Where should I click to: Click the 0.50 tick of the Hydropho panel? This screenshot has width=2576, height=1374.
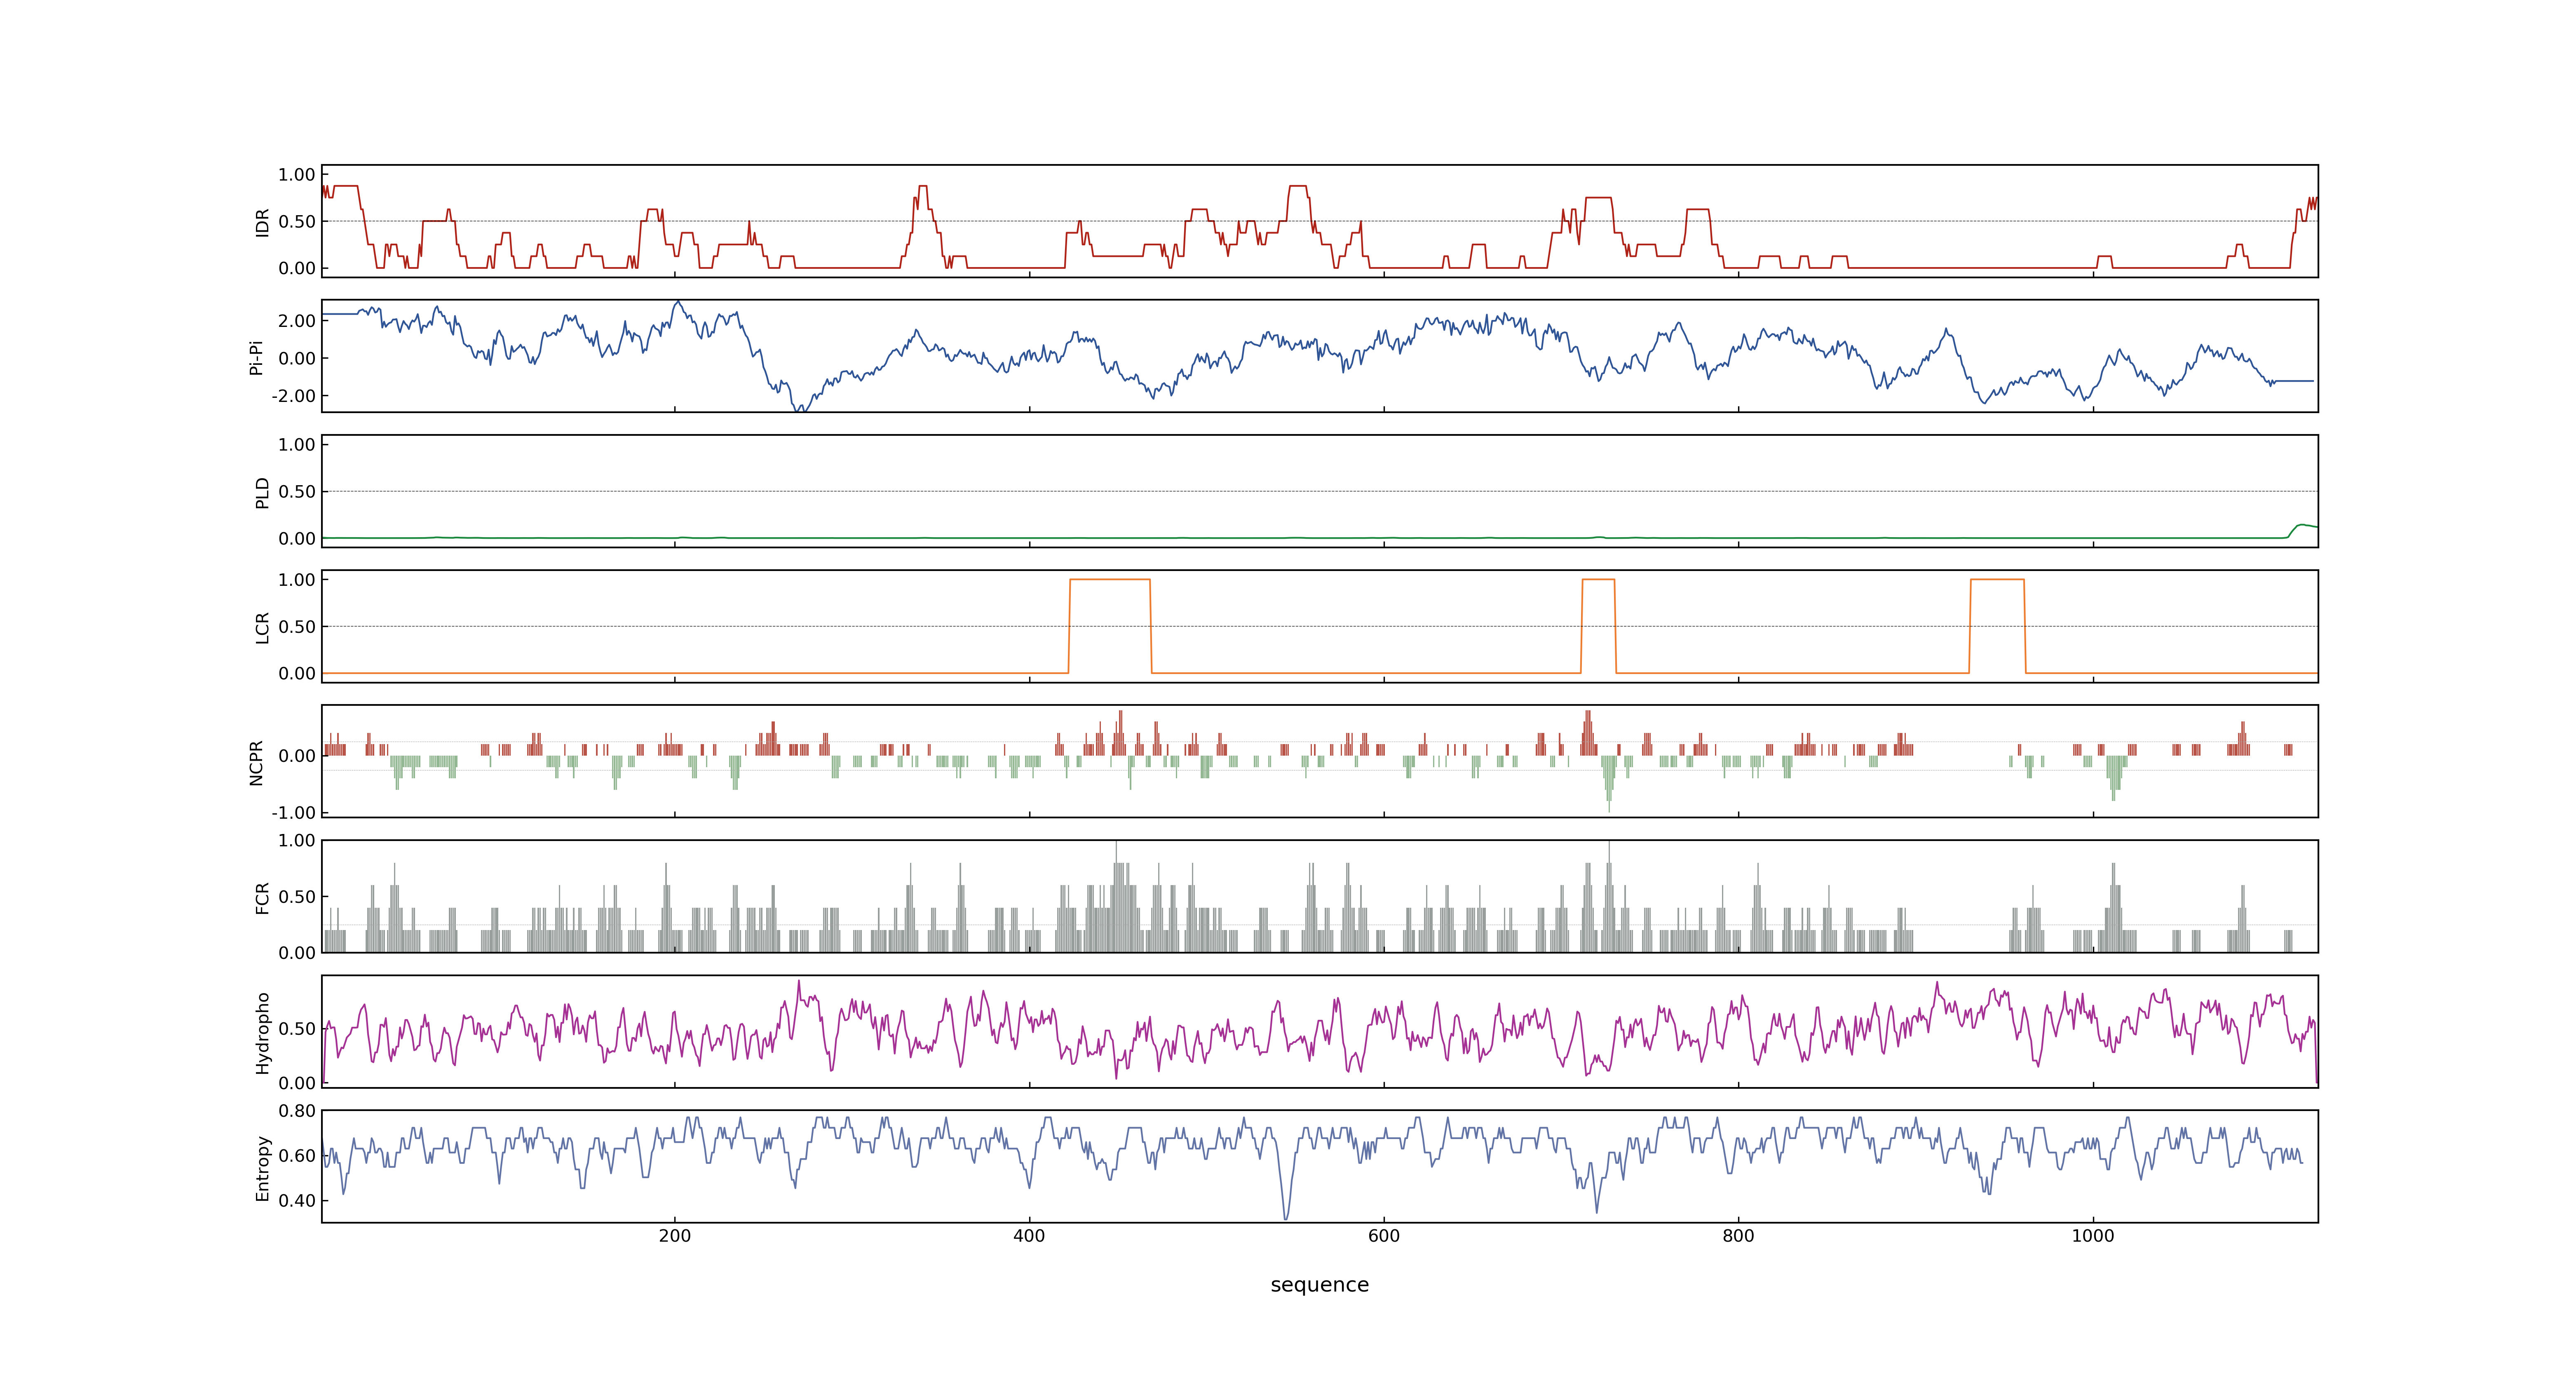(297, 1029)
